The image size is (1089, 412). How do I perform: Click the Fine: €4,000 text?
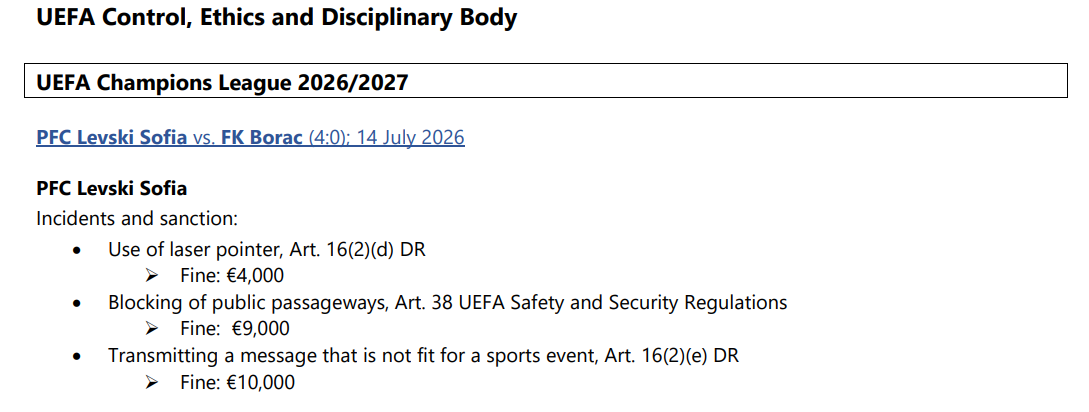(232, 276)
